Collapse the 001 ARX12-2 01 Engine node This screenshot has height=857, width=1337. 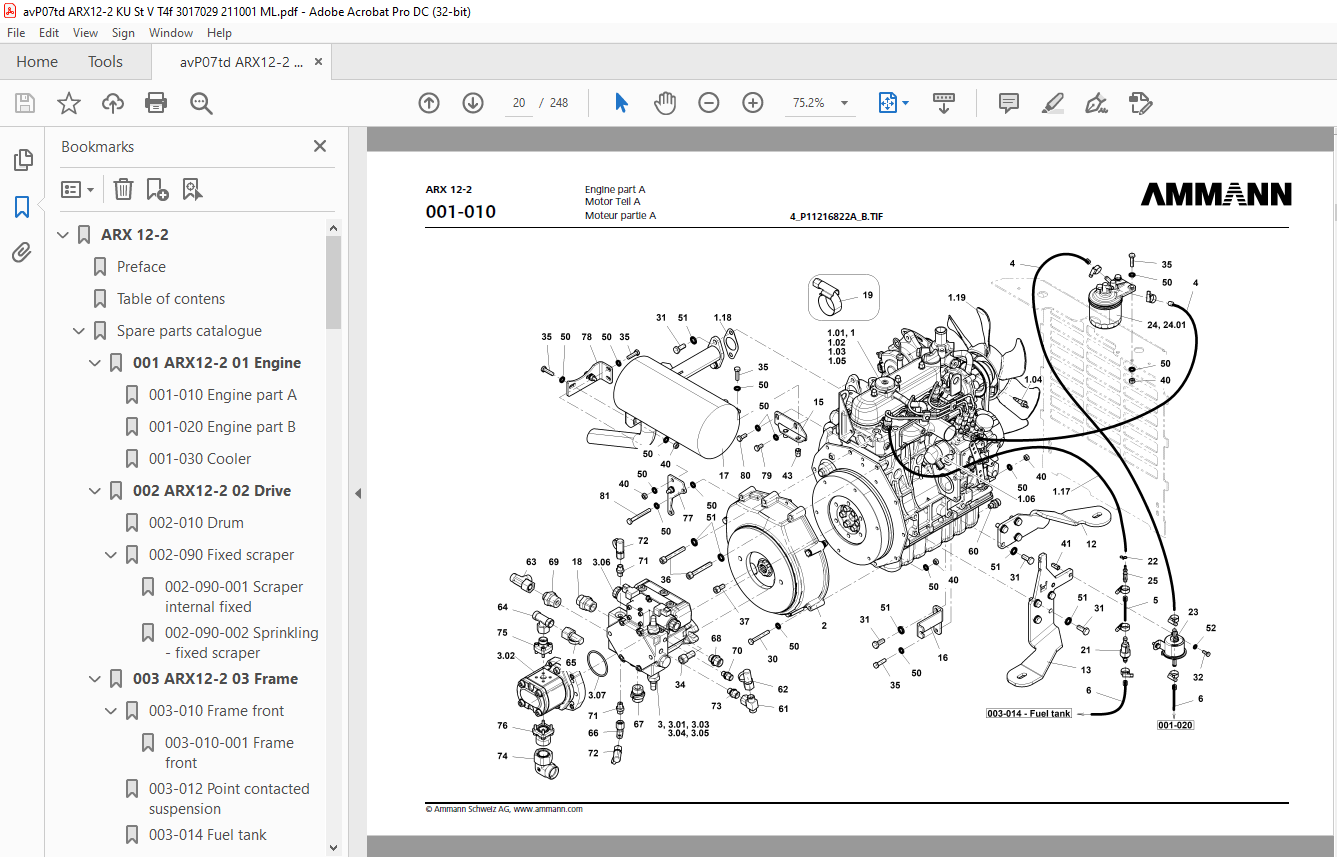(96, 363)
